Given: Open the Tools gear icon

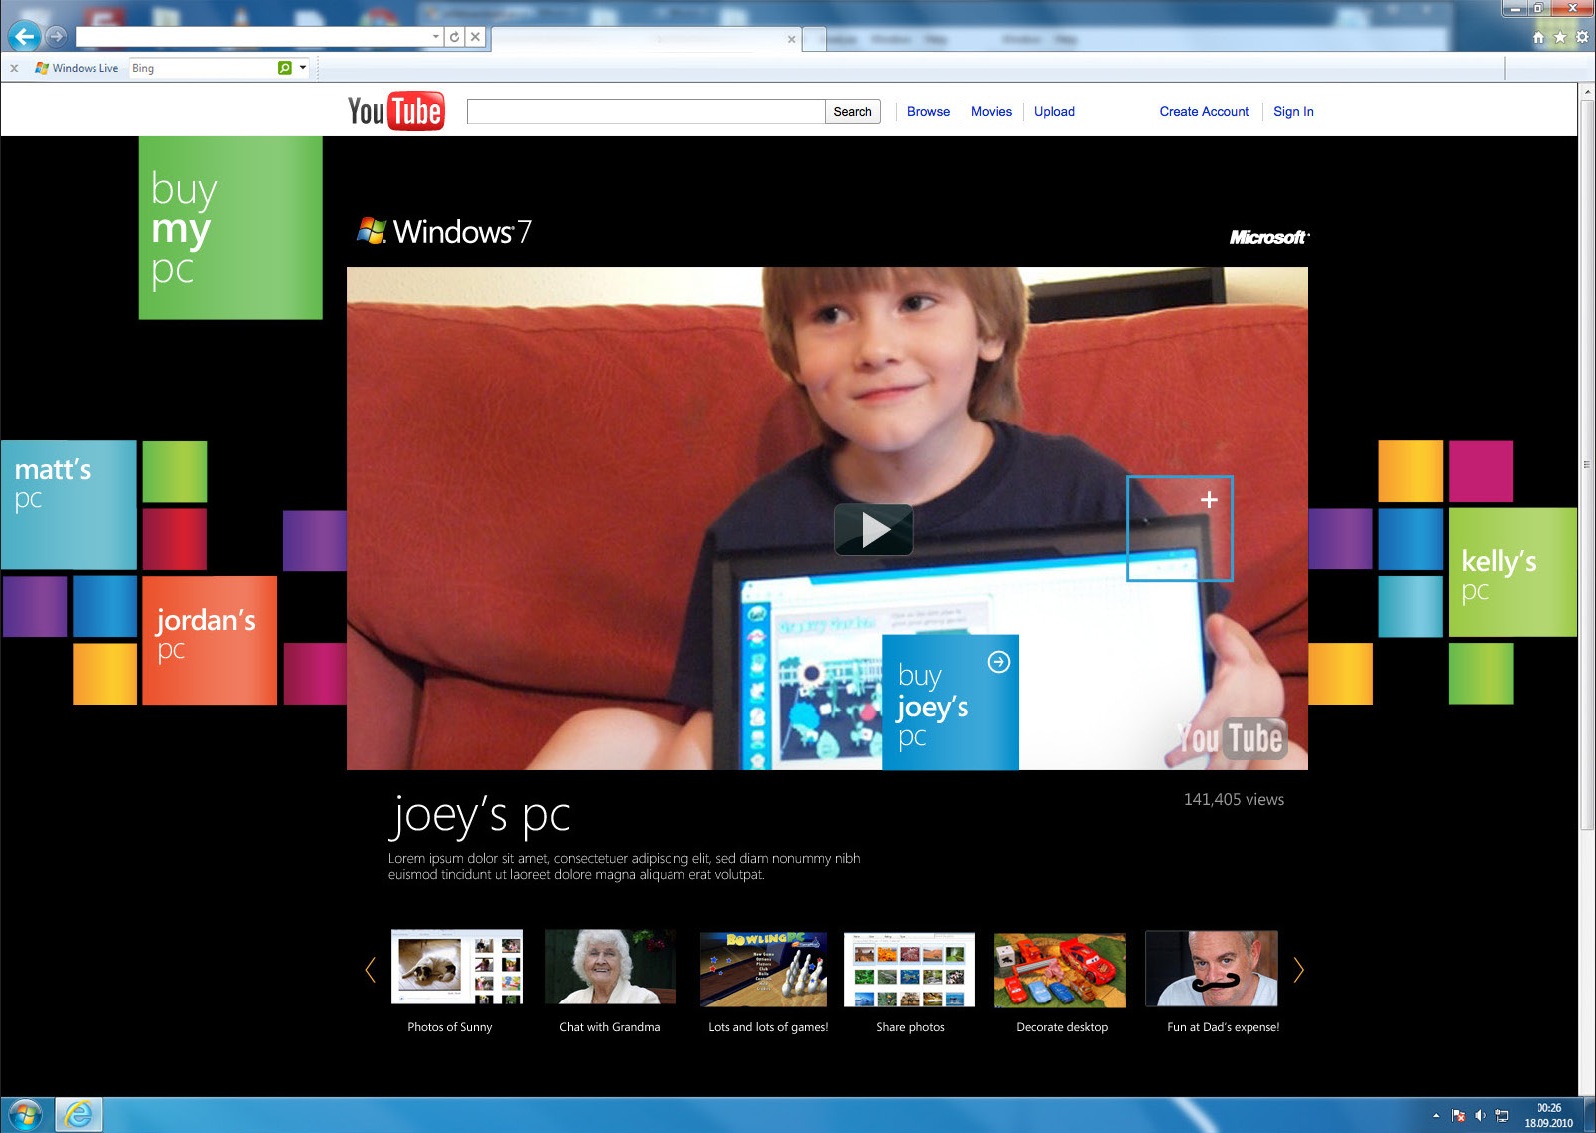Looking at the screenshot, I should 1582,37.
